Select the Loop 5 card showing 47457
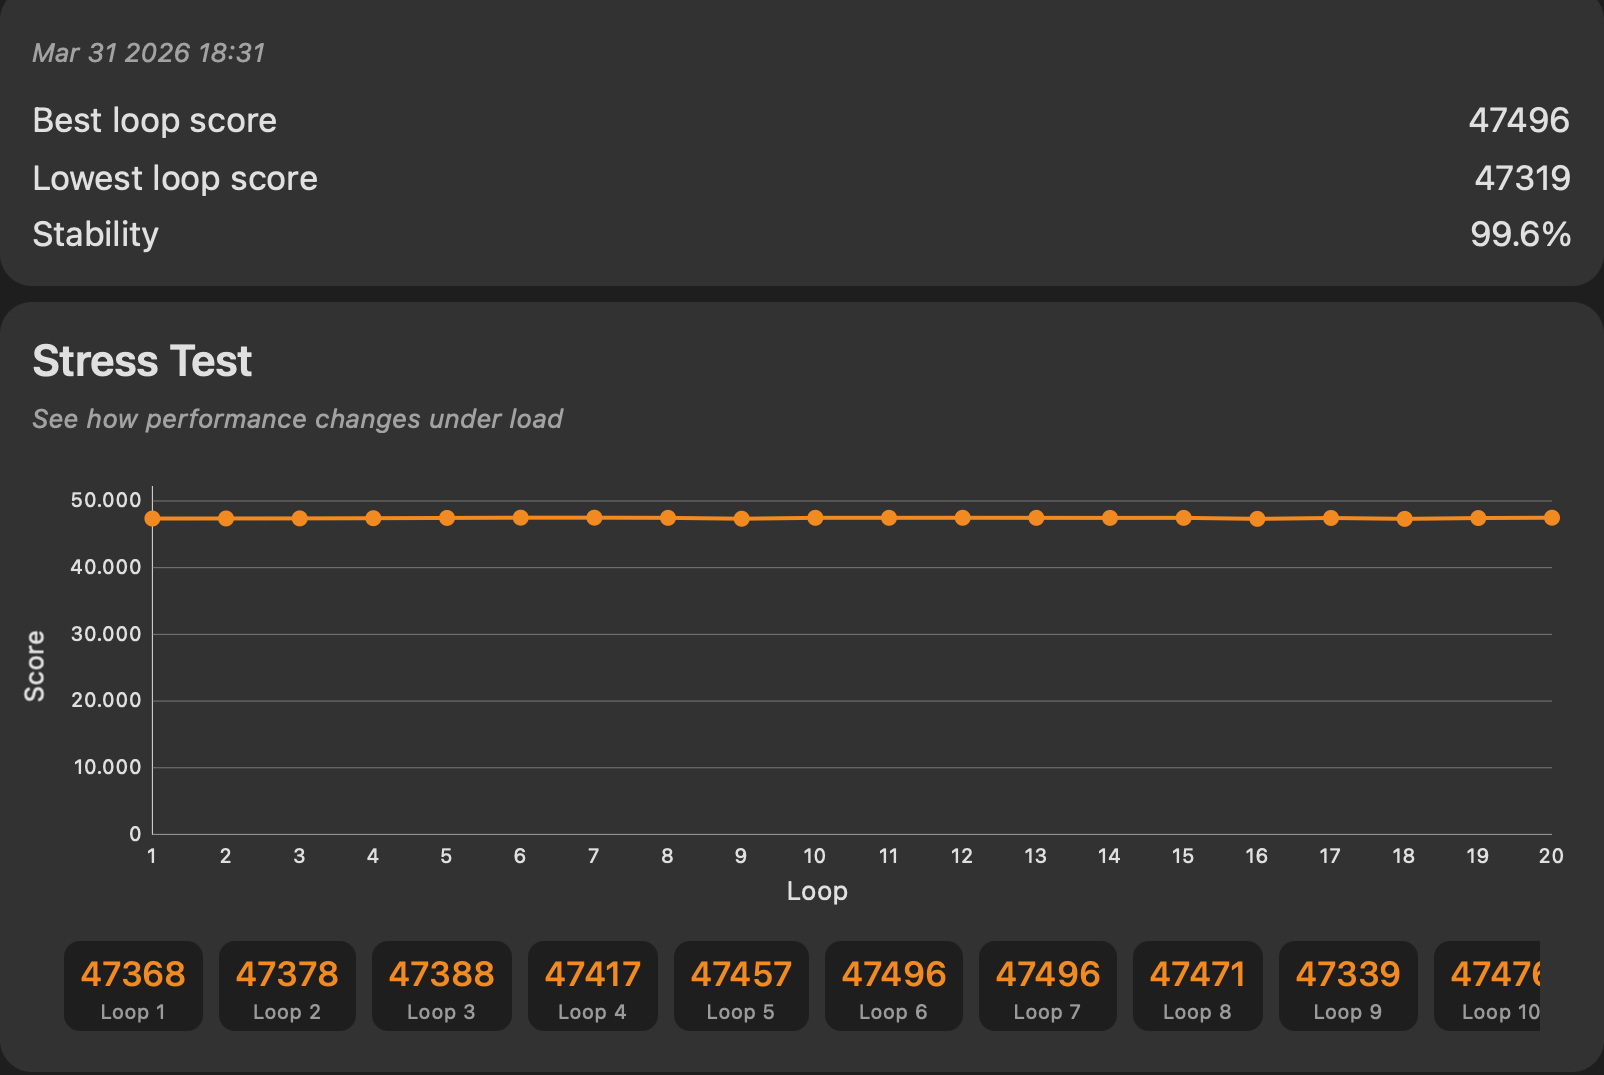Image resolution: width=1604 pixels, height=1075 pixels. (x=741, y=986)
